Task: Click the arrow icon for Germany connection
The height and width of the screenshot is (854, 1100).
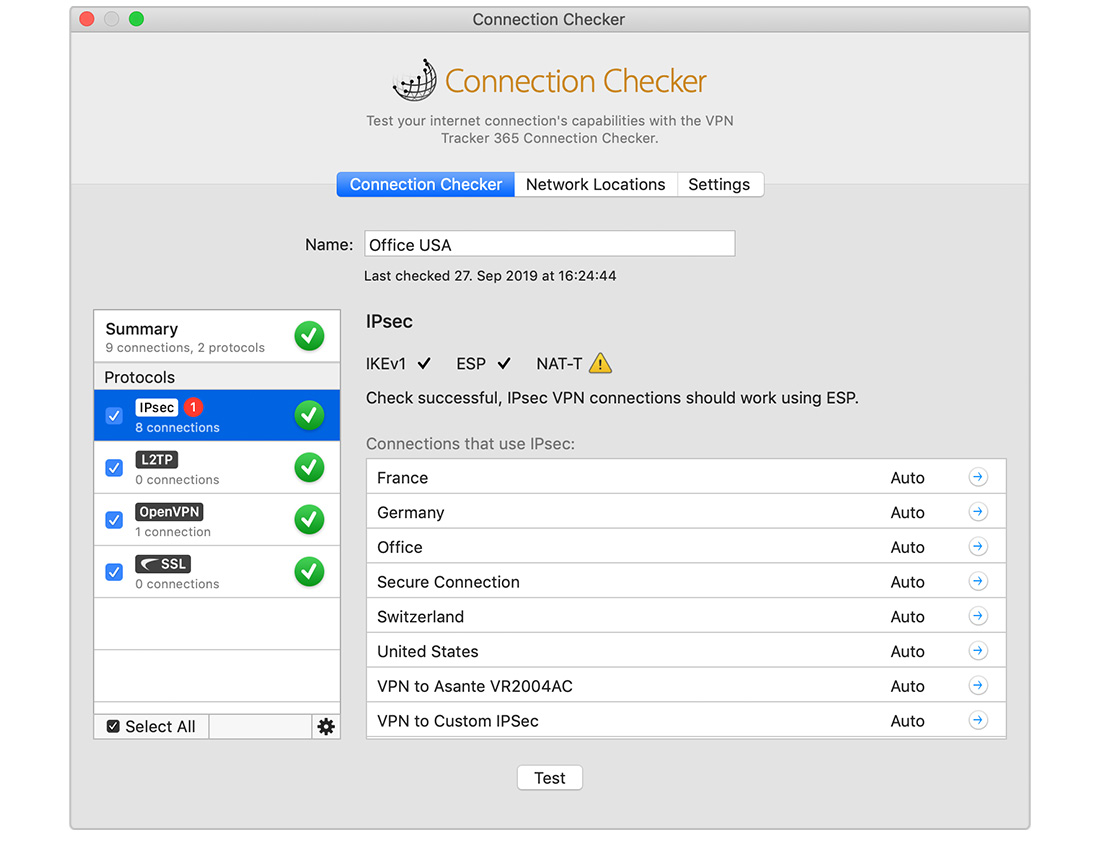Action: (978, 512)
